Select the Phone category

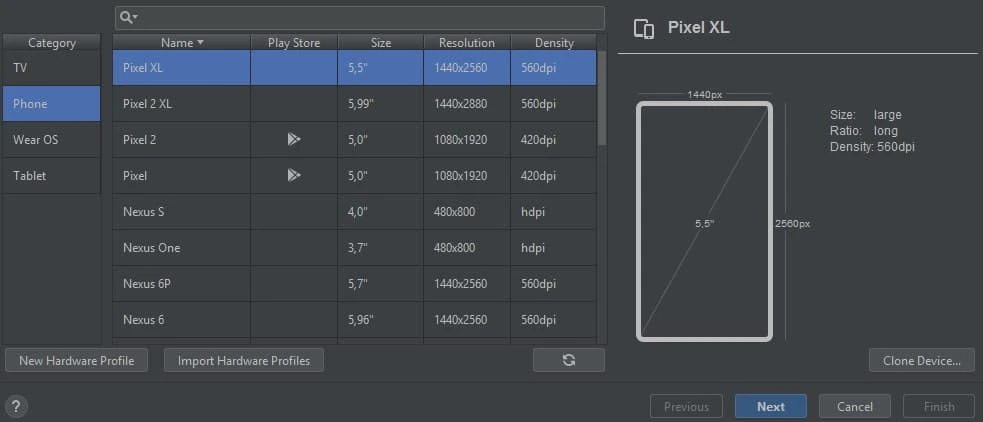click(51, 103)
